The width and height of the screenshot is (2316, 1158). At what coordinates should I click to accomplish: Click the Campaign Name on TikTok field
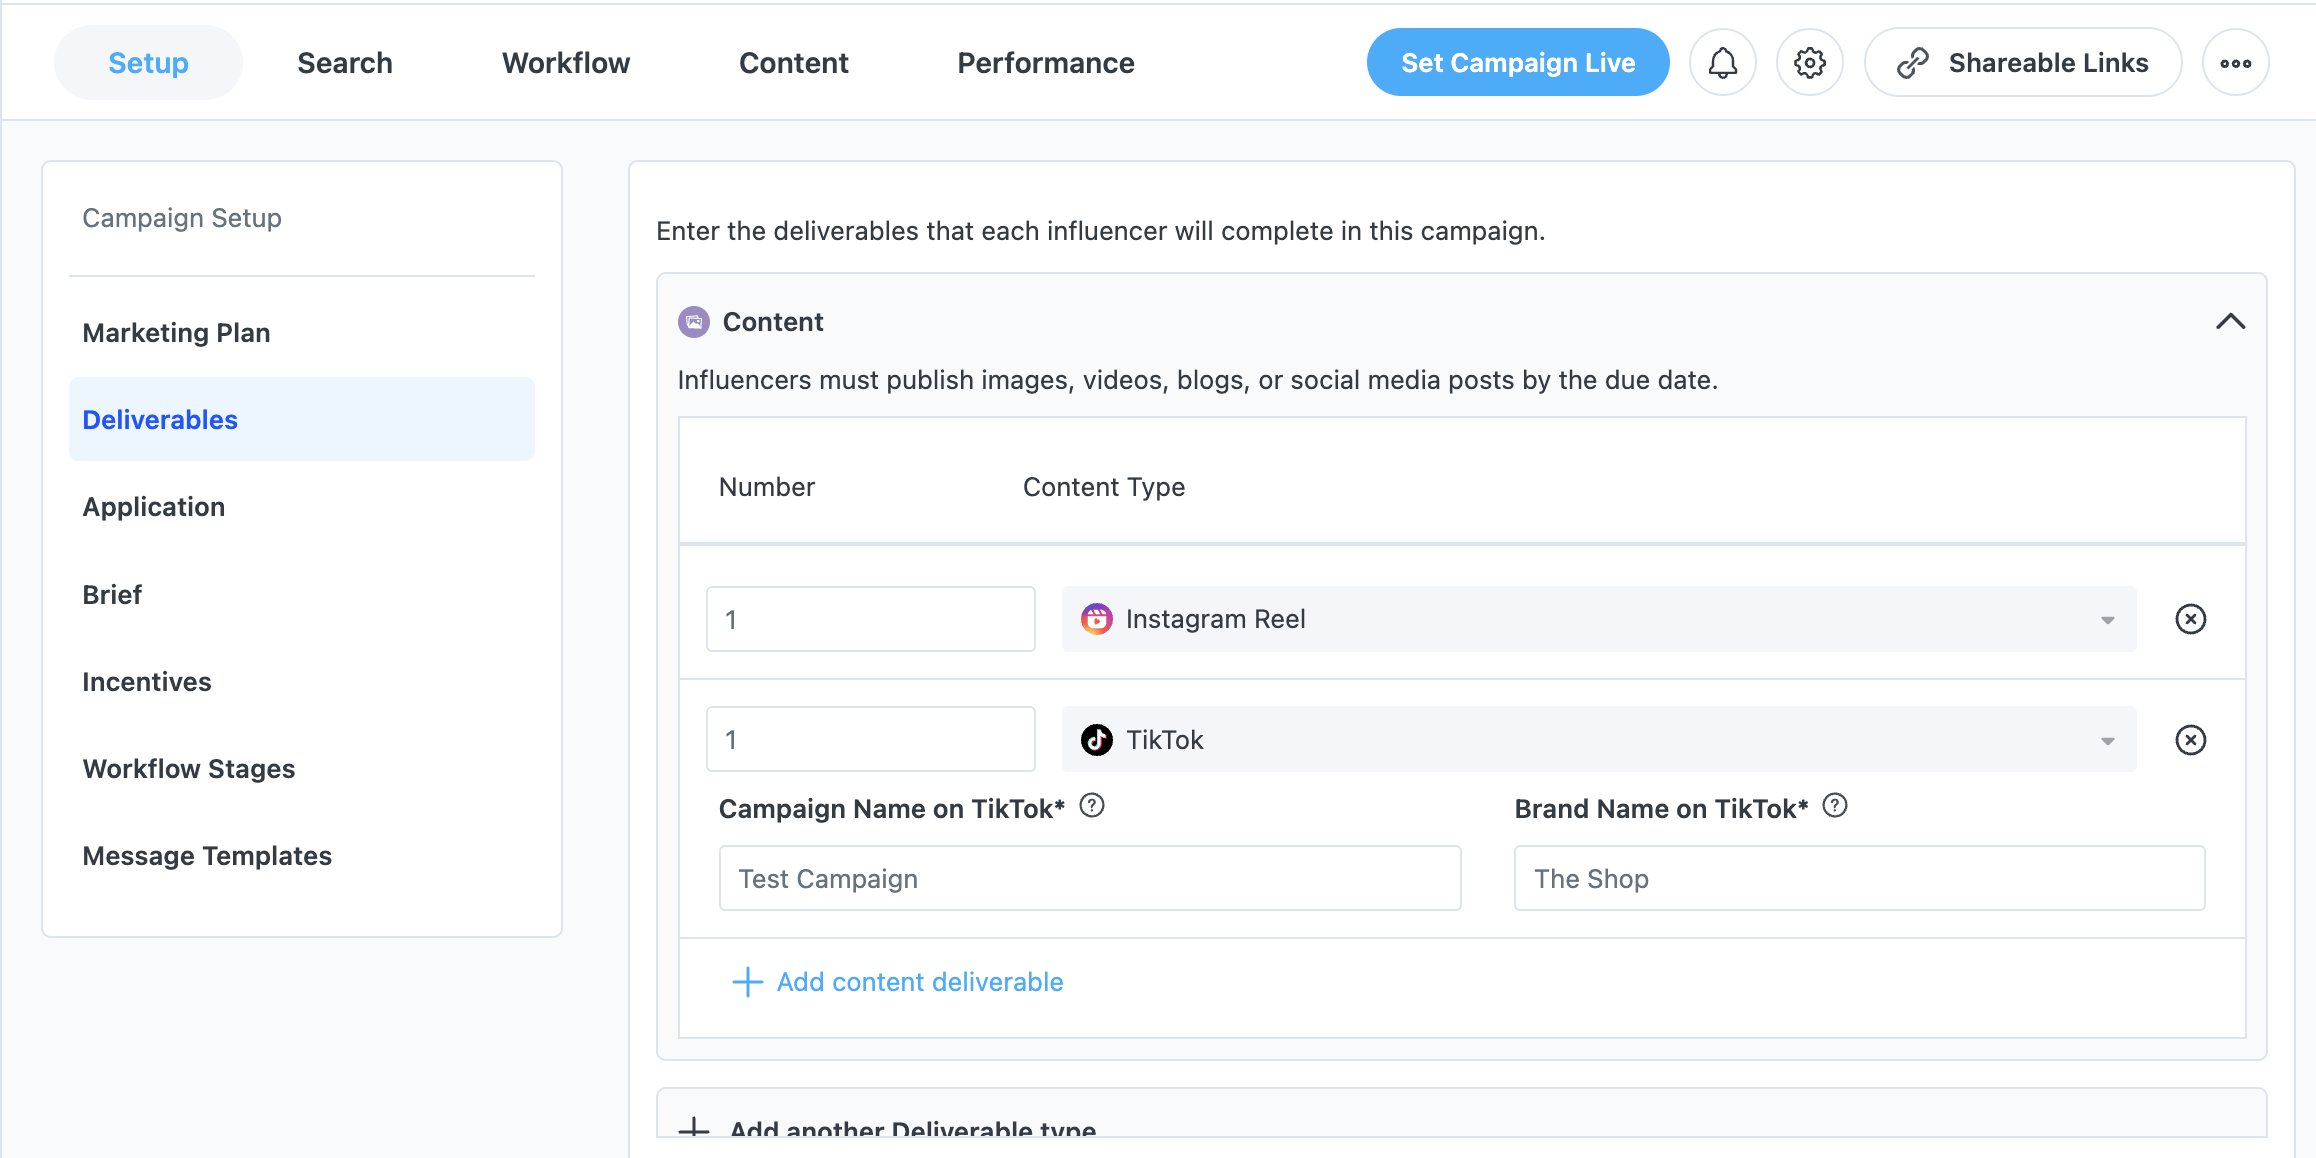pyautogui.click(x=1089, y=879)
